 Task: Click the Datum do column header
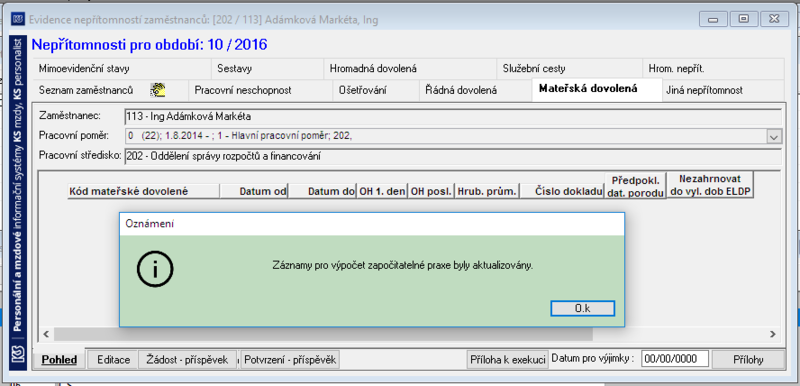pos(322,191)
